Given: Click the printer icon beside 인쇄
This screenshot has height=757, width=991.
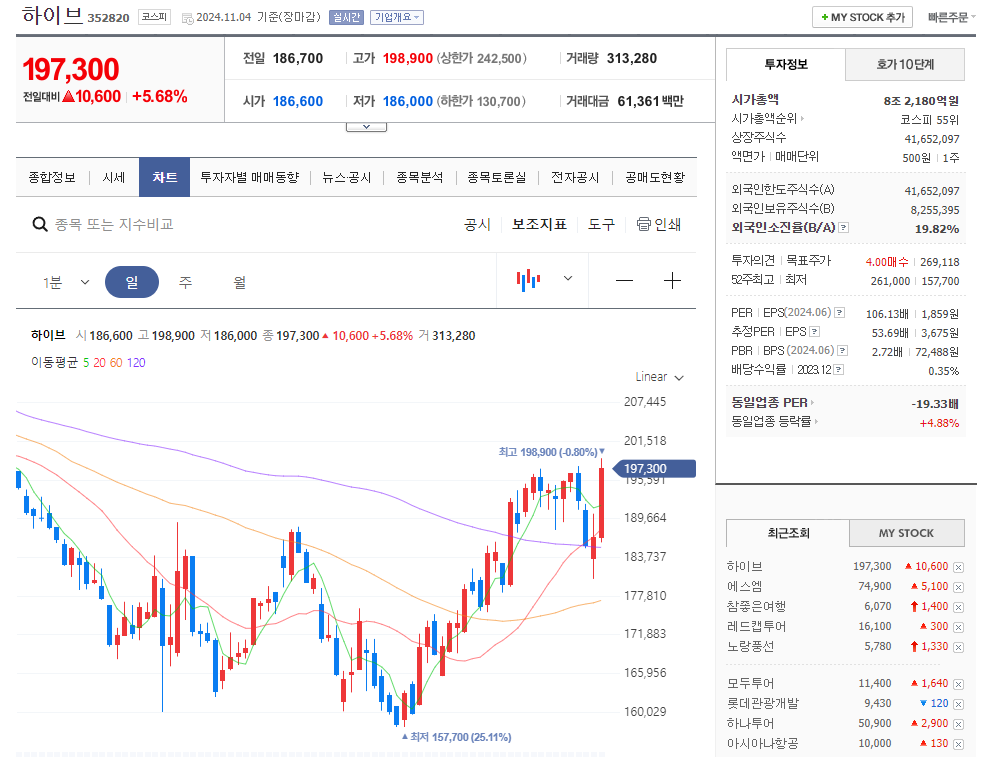Looking at the screenshot, I should pos(643,224).
